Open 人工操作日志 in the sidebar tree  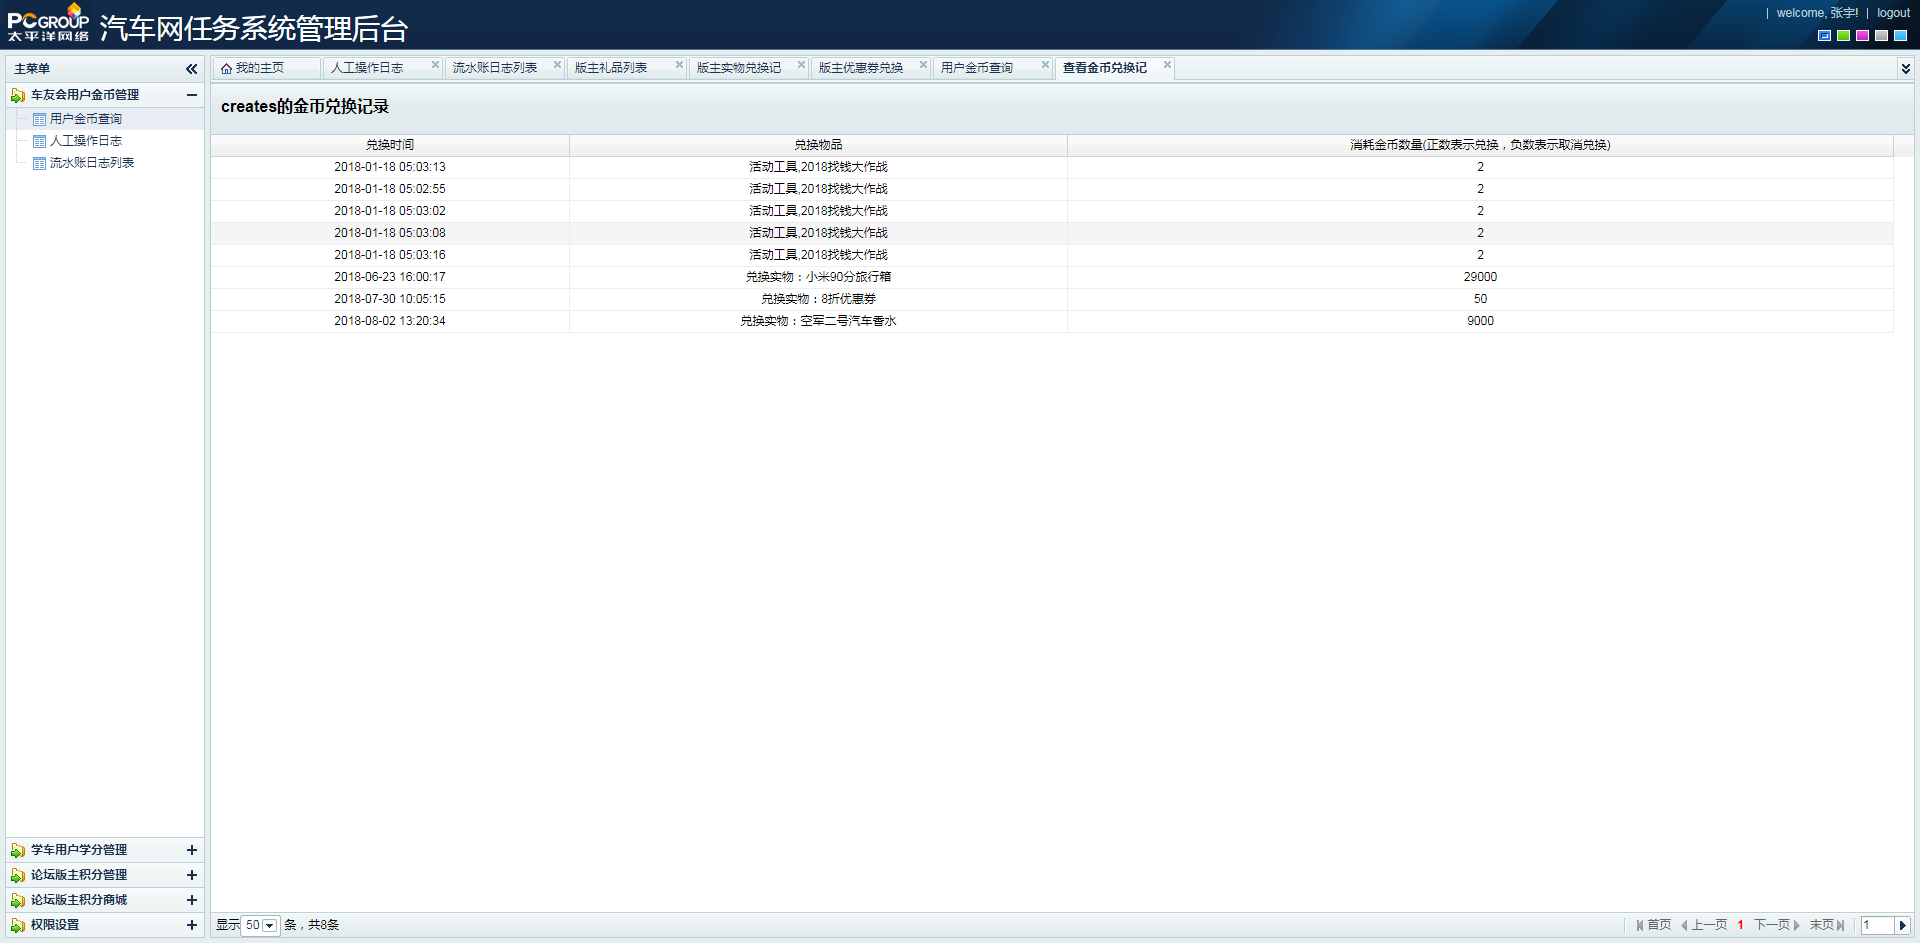pyautogui.click(x=86, y=141)
